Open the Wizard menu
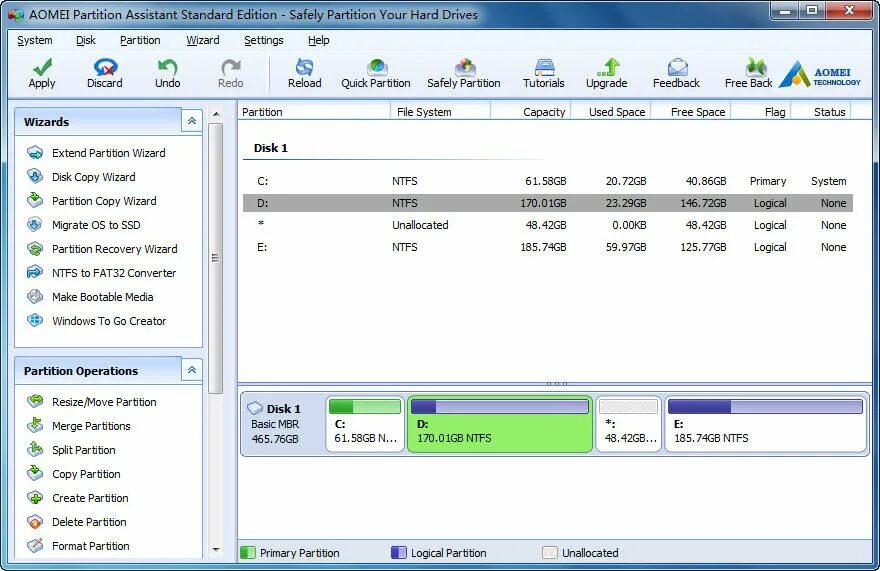The height and width of the screenshot is (571, 880). (x=203, y=40)
